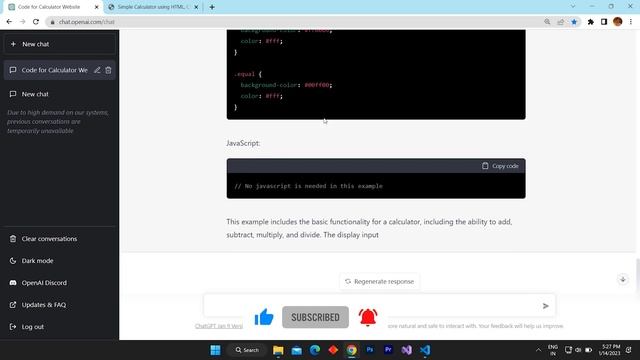Click the blue thumbs-up like icon
Viewport: 640px width, 360px height.
tap(264, 317)
